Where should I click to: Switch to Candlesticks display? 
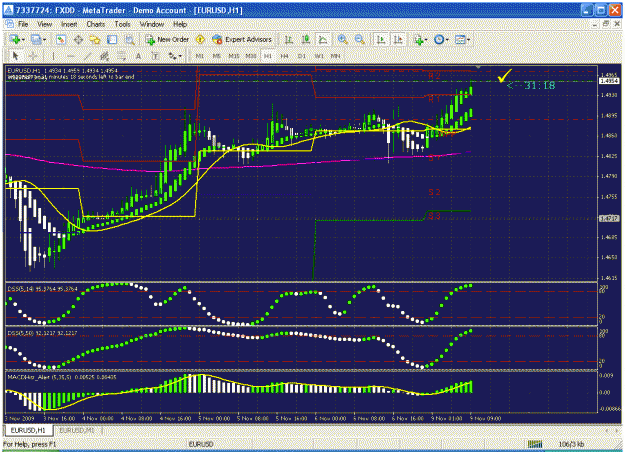tap(306, 39)
